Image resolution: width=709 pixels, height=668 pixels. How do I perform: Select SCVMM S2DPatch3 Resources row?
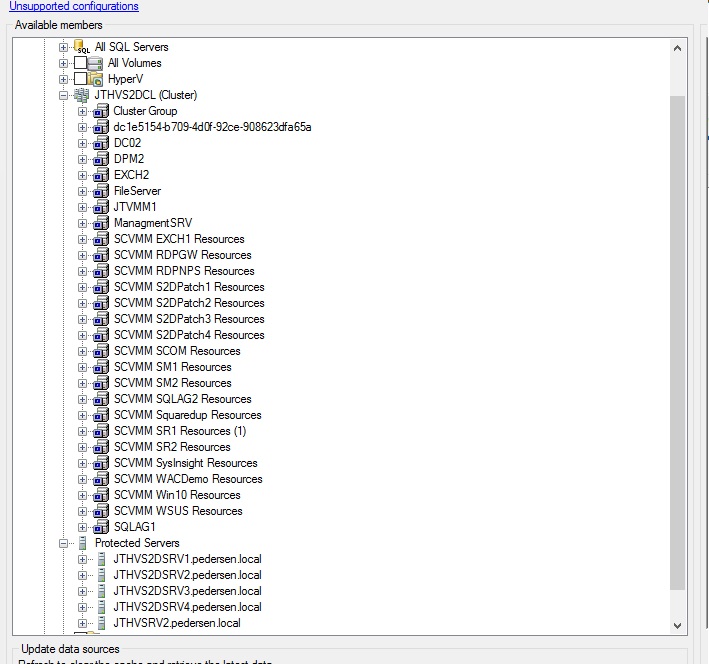pyautogui.click(x=189, y=319)
